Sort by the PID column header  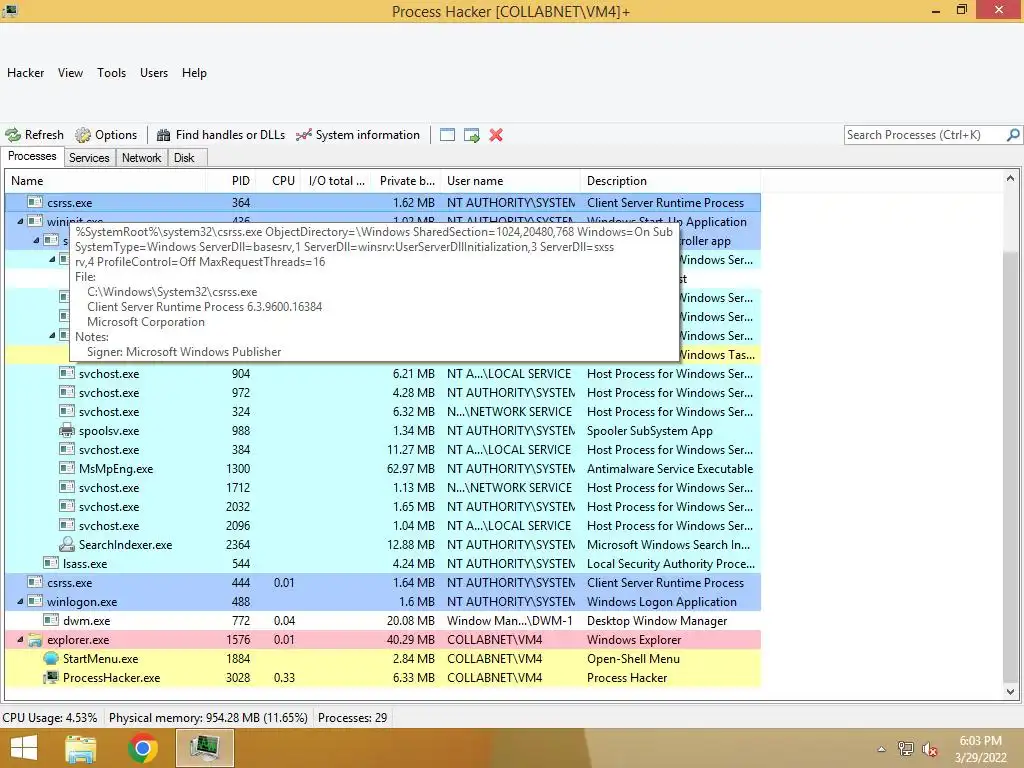click(231, 181)
